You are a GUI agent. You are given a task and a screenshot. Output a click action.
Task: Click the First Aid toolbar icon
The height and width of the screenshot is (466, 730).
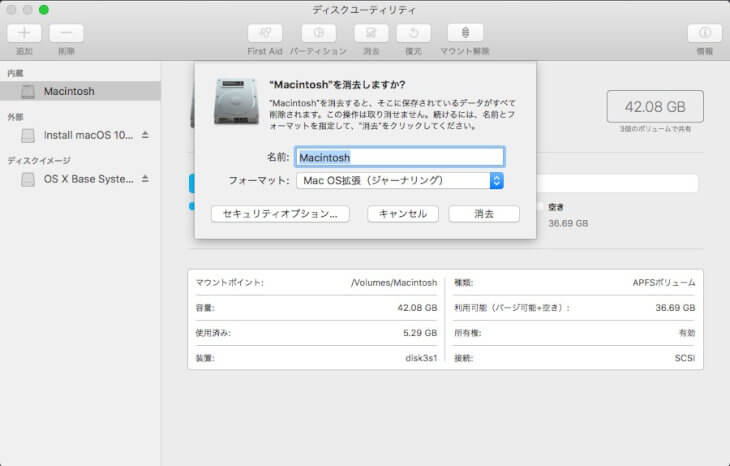coord(264,33)
